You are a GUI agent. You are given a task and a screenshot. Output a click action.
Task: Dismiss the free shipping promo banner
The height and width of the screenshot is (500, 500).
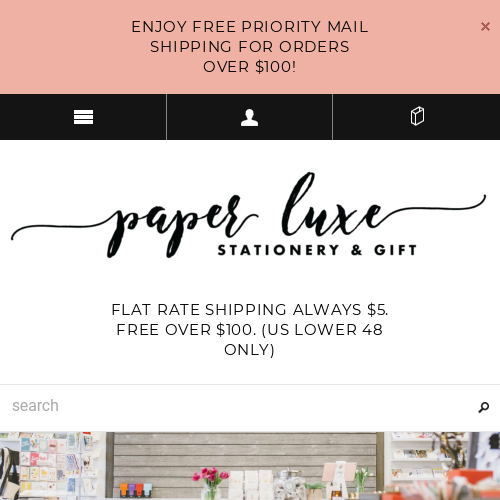[x=485, y=26]
